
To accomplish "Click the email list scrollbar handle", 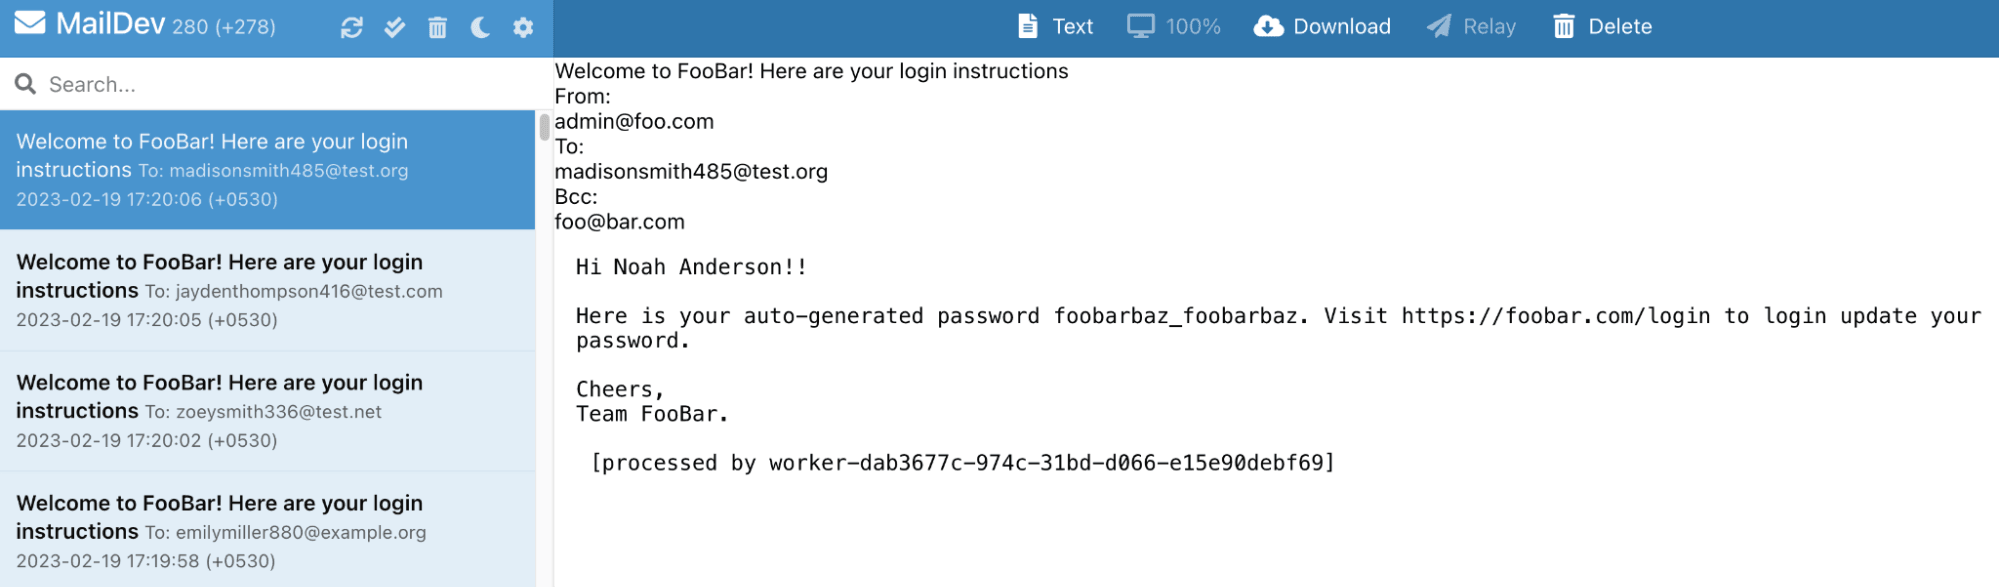I will point(545,127).
